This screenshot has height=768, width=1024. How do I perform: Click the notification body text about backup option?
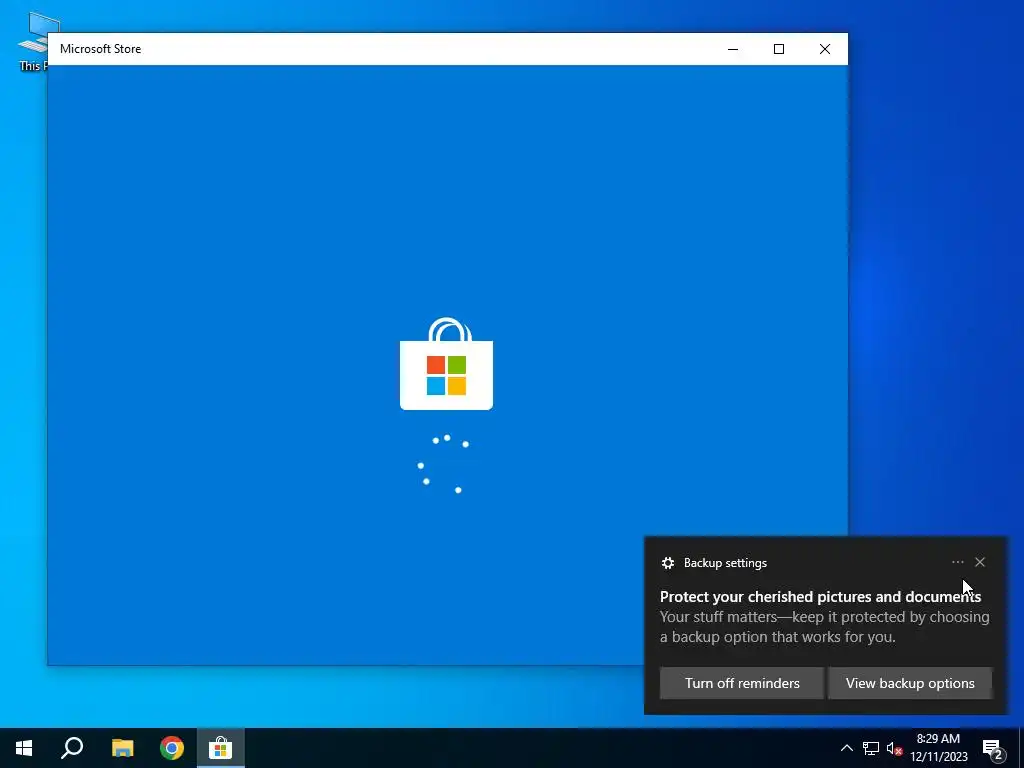[x=824, y=626]
